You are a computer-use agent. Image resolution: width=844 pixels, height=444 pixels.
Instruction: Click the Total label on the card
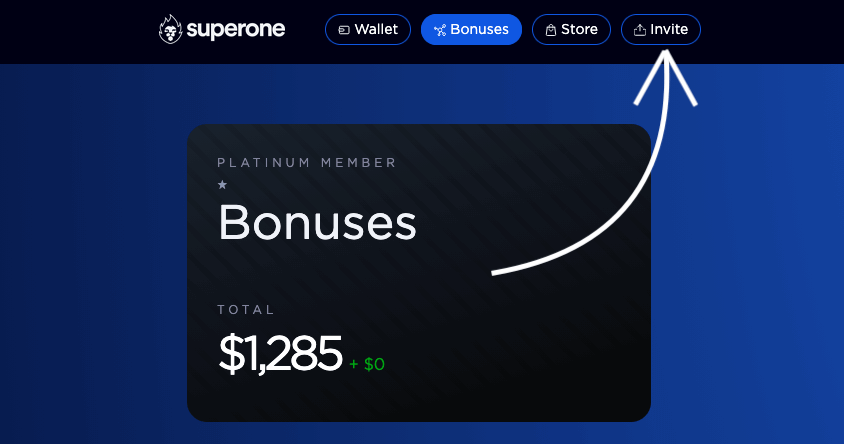(246, 310)
